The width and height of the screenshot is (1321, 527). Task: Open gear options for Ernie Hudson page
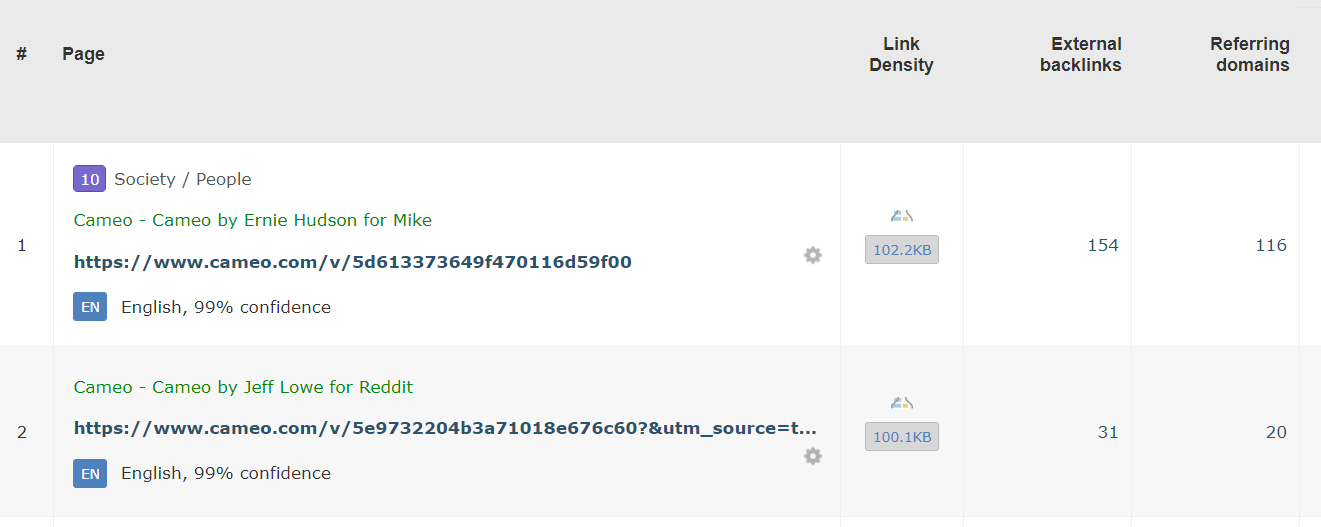click(x=813, y=255)
